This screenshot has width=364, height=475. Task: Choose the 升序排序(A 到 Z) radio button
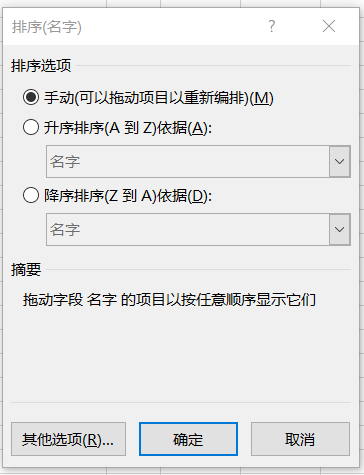pyautogui.click(x=31, y=127)
